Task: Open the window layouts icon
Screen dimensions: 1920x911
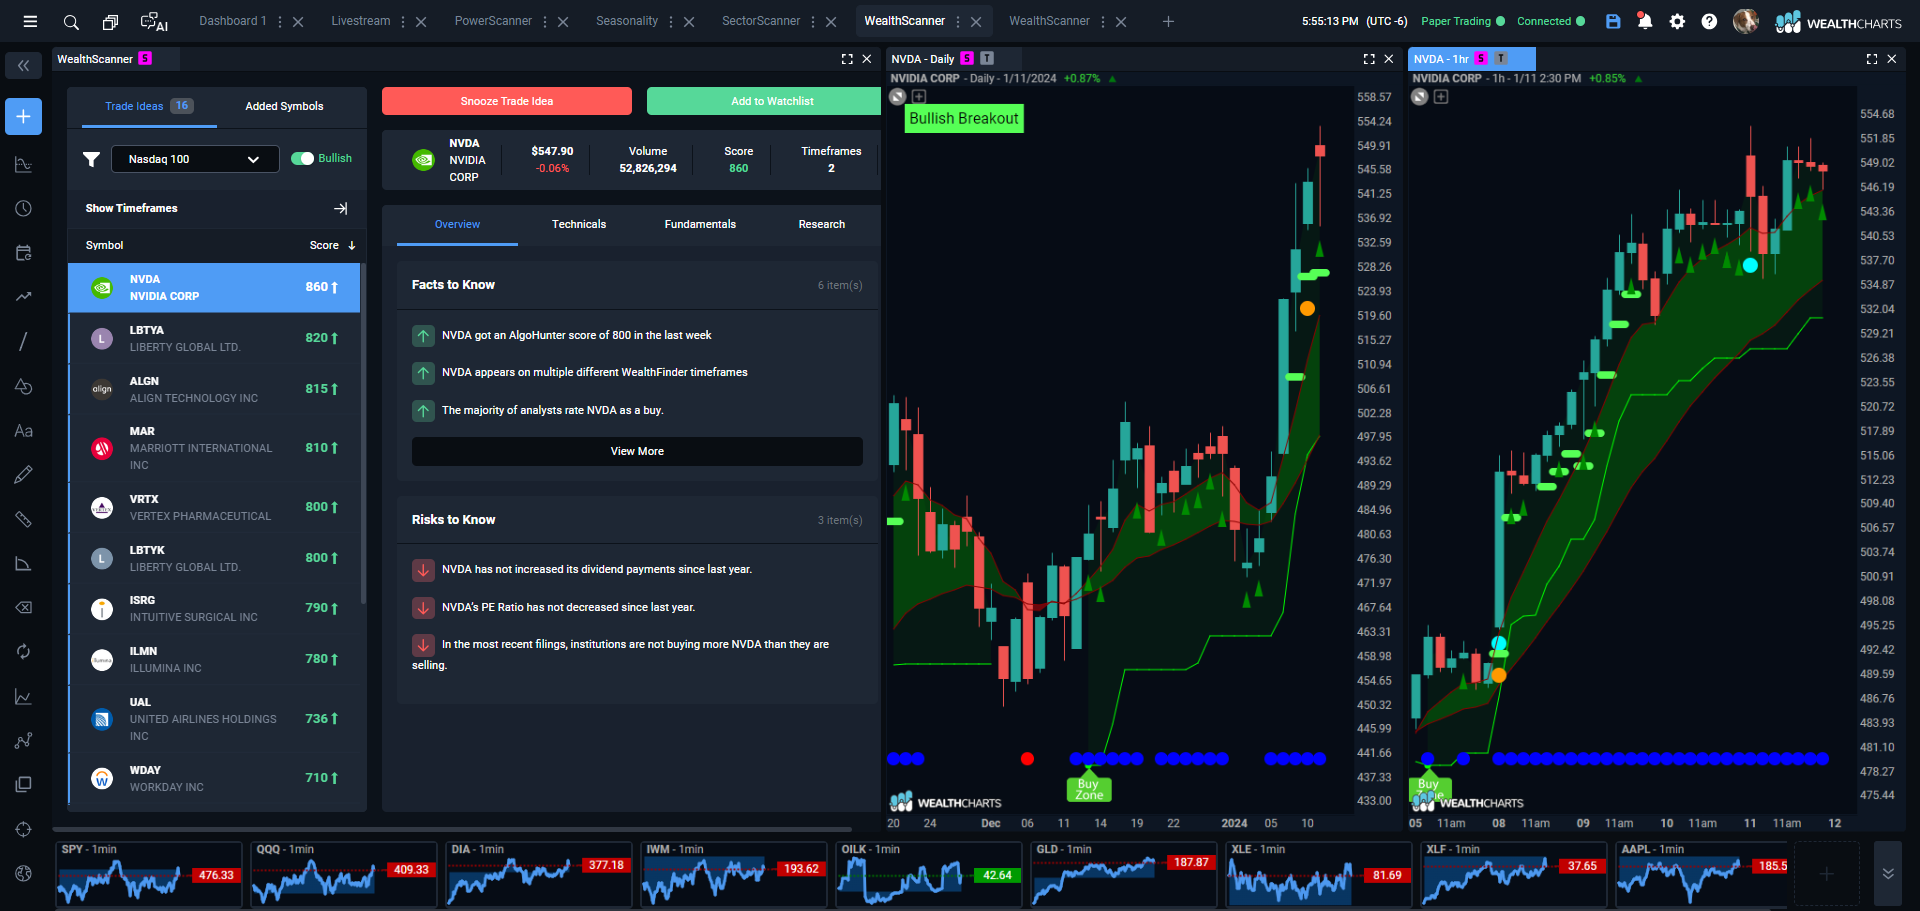Action: 110,22
